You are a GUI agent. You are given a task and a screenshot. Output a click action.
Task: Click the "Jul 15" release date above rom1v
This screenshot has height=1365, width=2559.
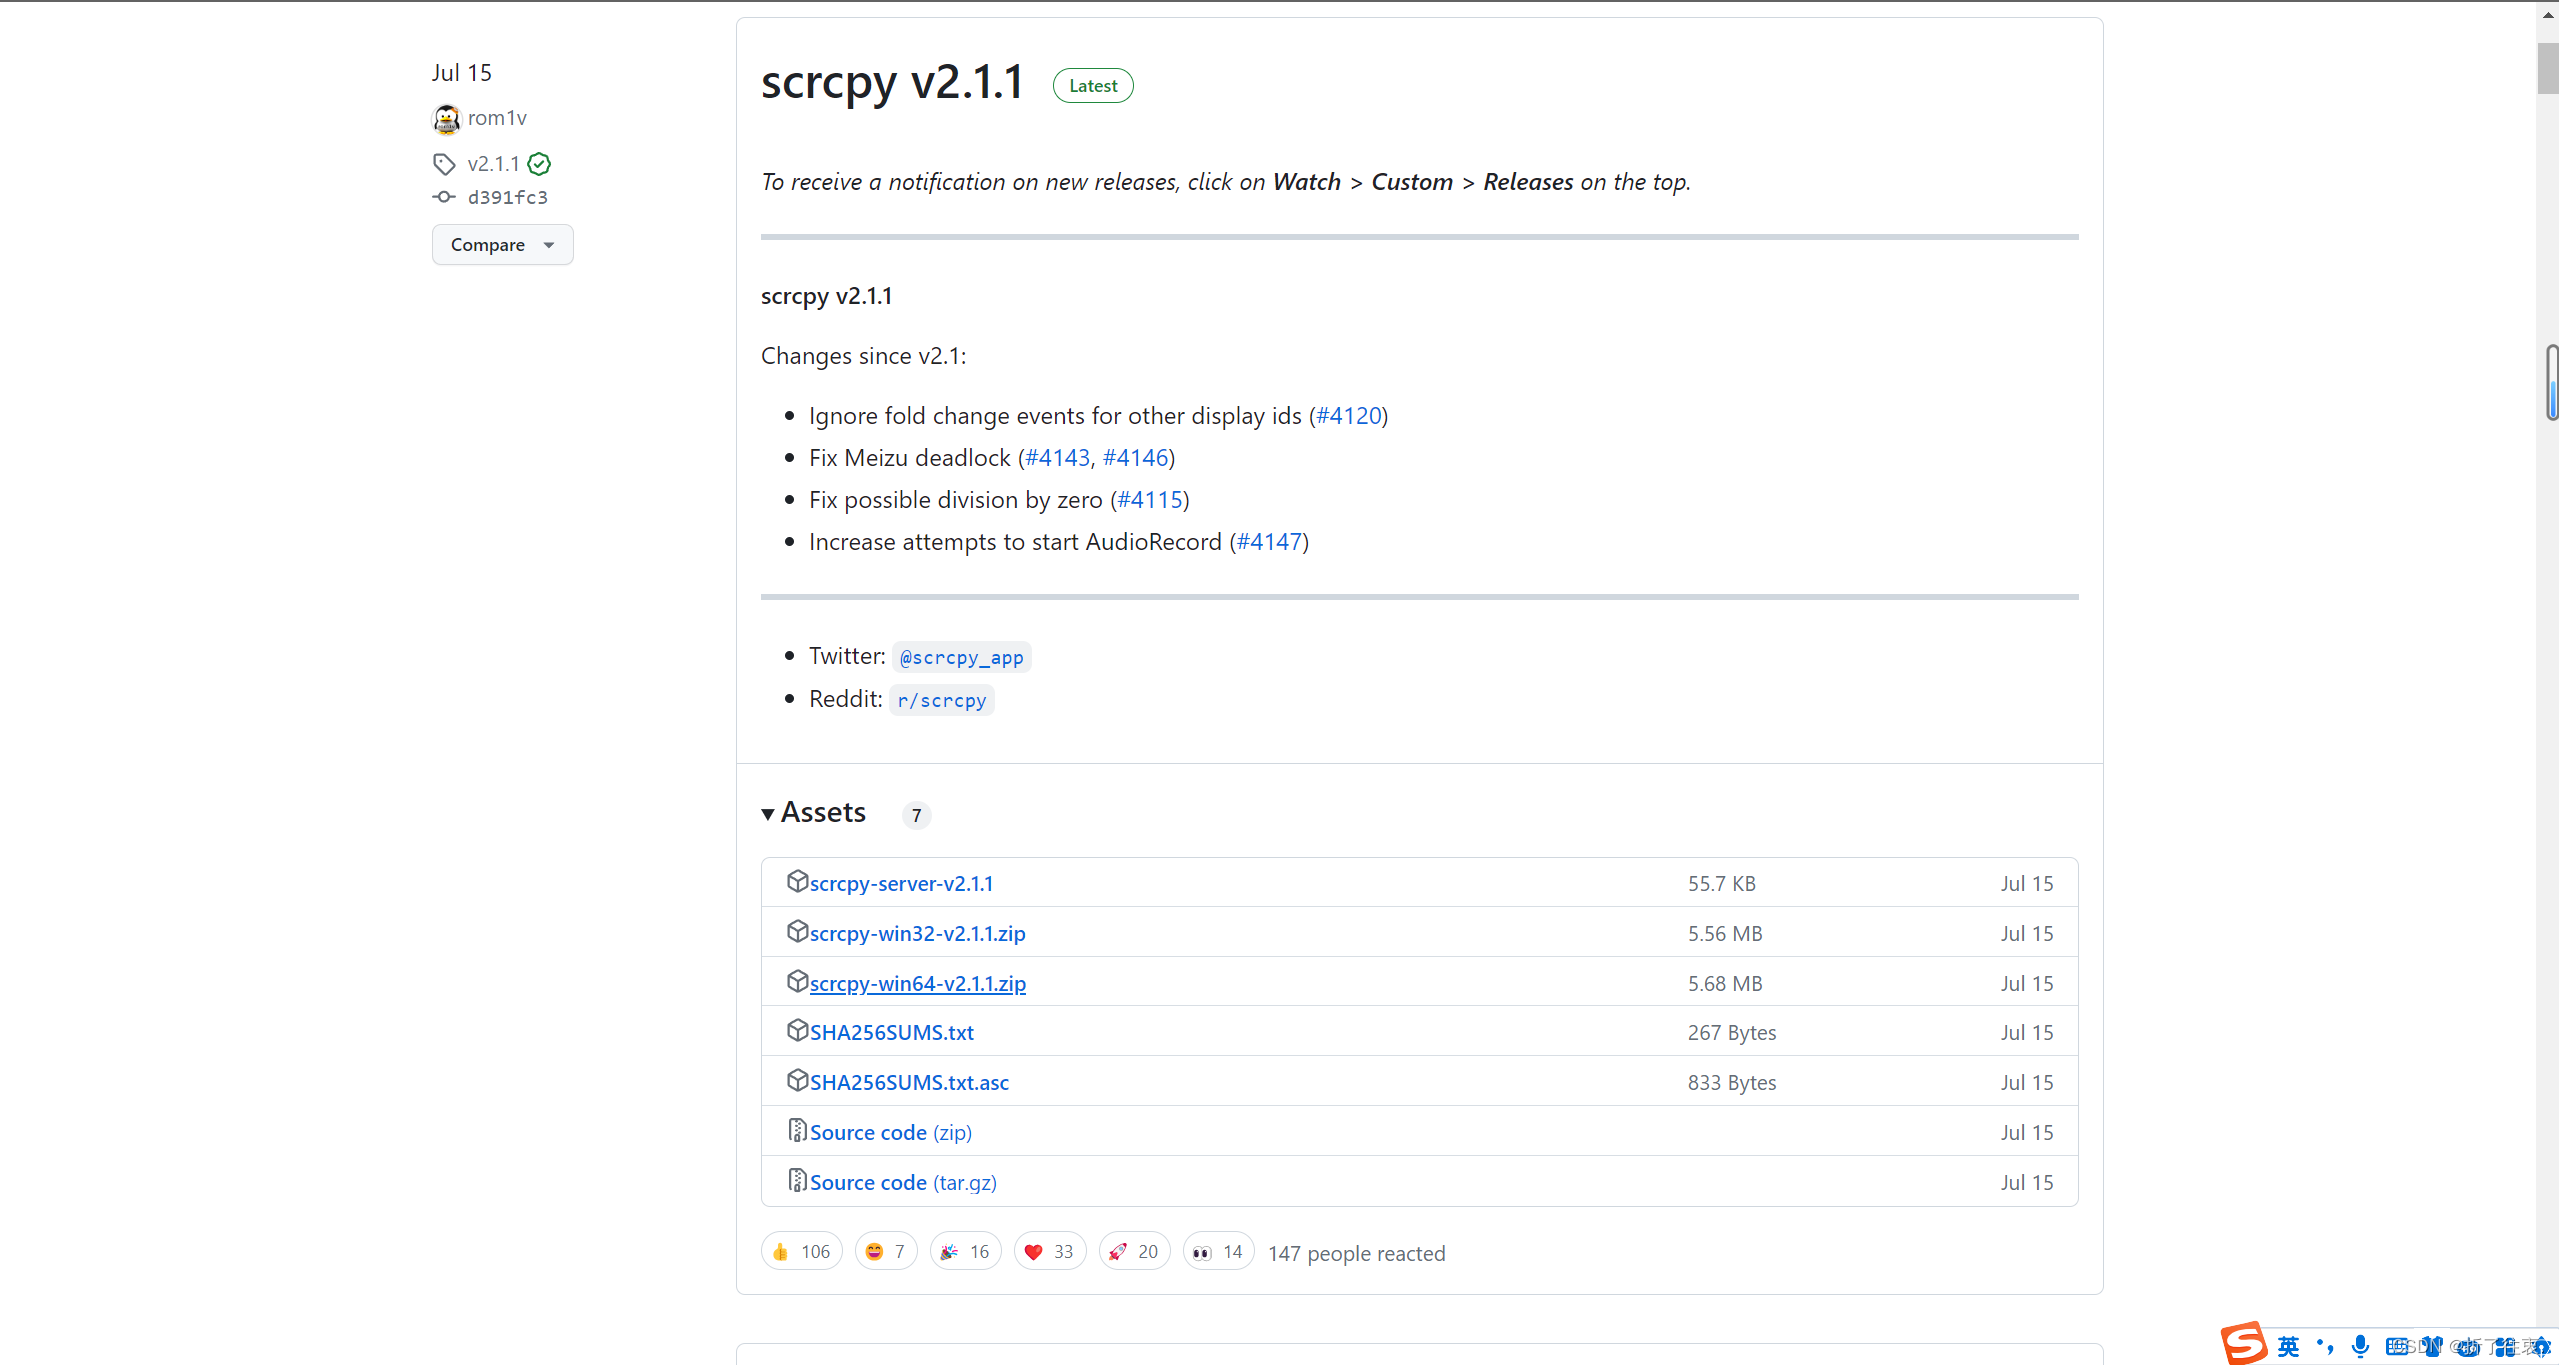tap(461, 73)
